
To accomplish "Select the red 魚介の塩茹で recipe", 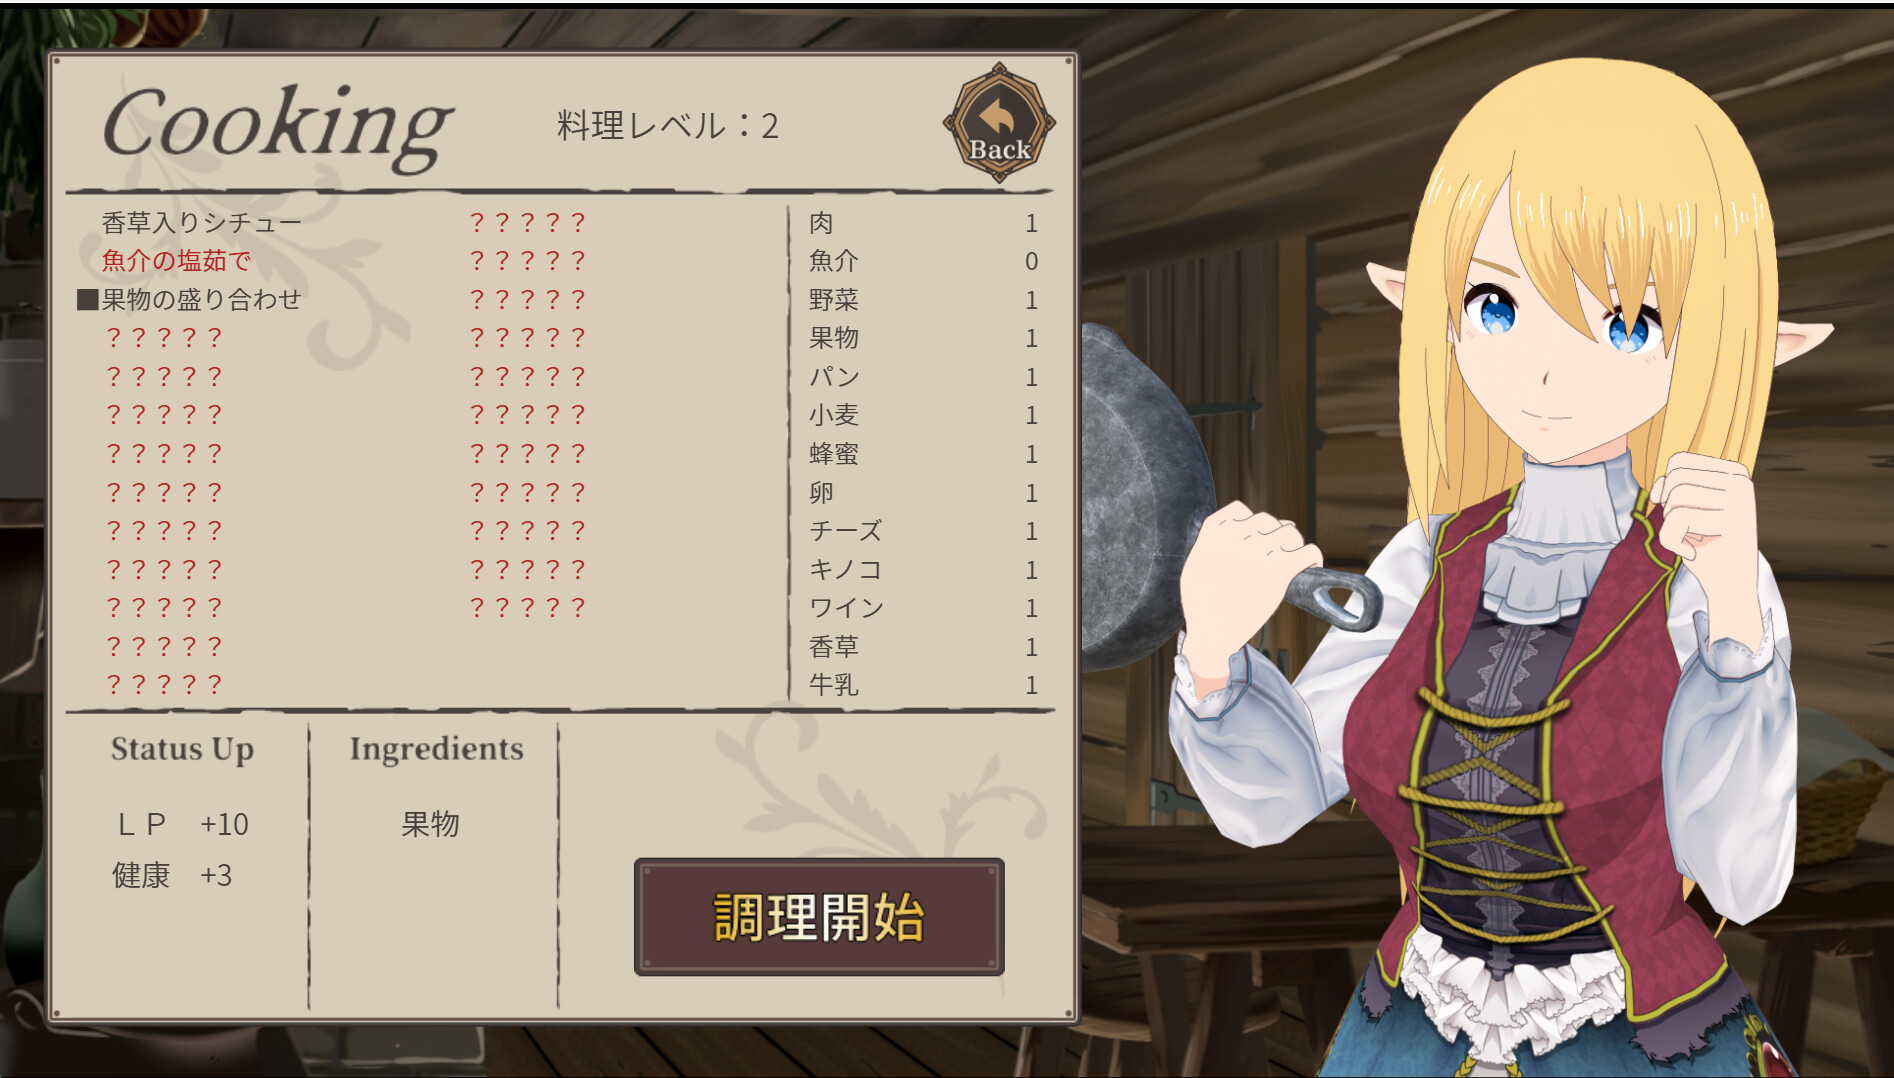I will point(176,261).
